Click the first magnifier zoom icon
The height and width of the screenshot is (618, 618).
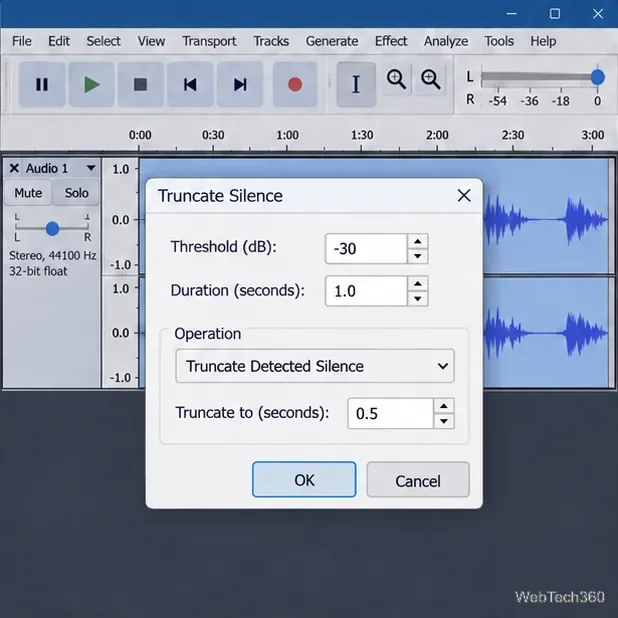pyautogui.click(x=396, y=79)
